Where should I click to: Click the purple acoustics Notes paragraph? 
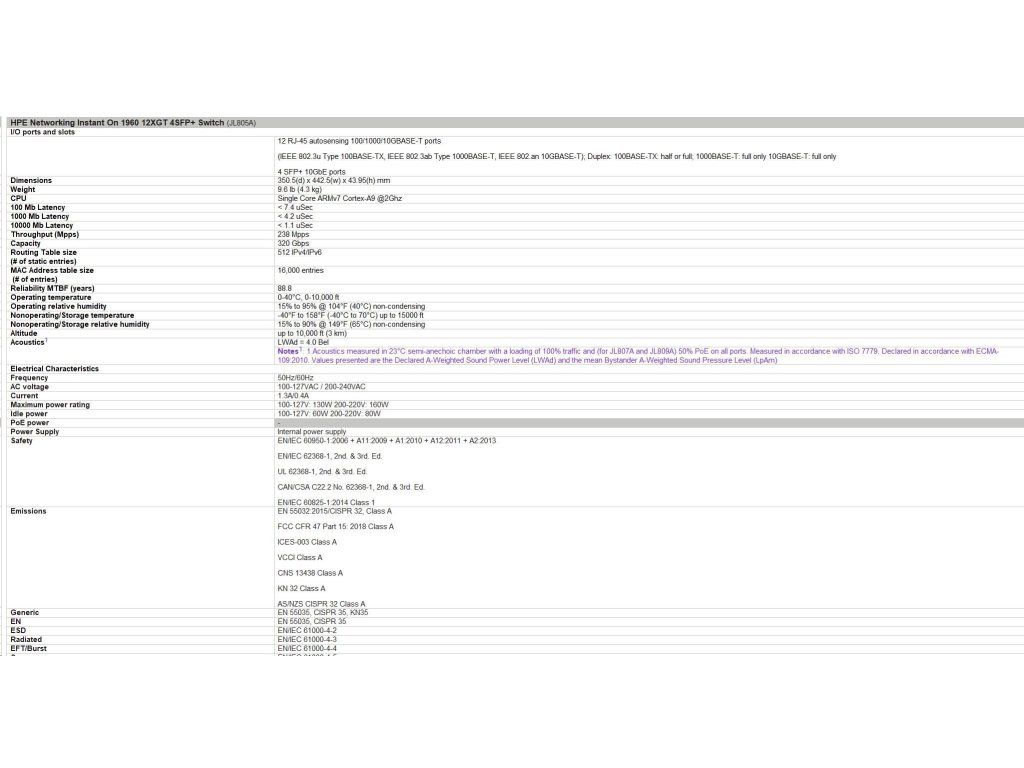pos(638,356)
